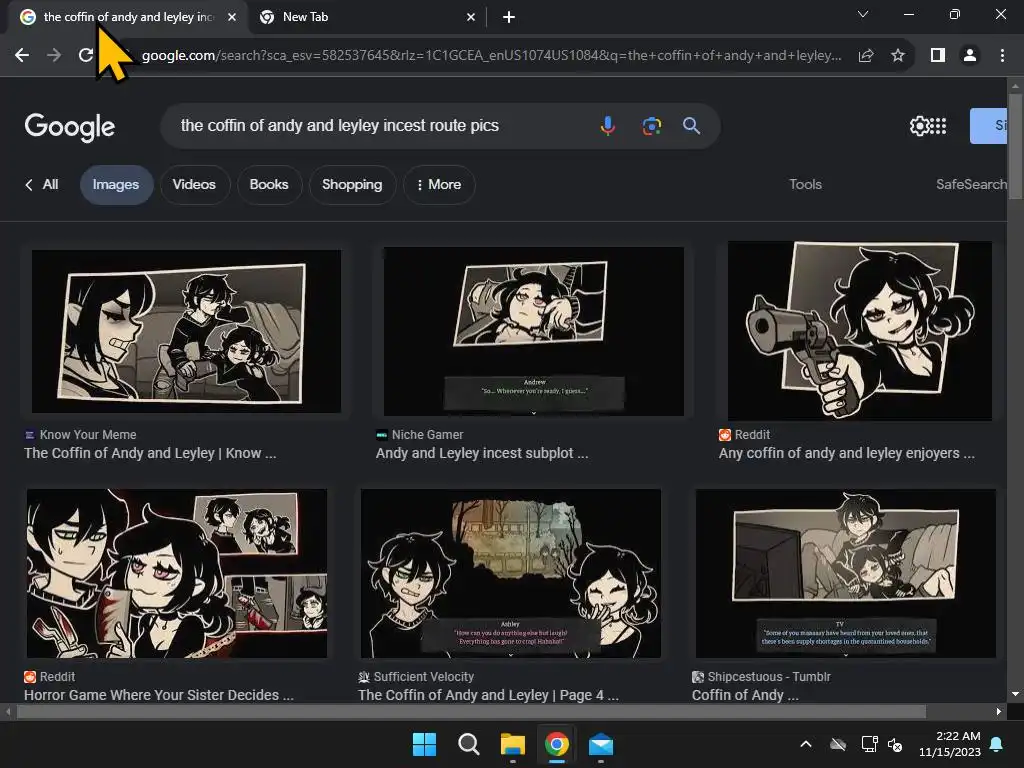
Task: Open 'Andy and Leyley incest subplot' link
Action: 482,453
